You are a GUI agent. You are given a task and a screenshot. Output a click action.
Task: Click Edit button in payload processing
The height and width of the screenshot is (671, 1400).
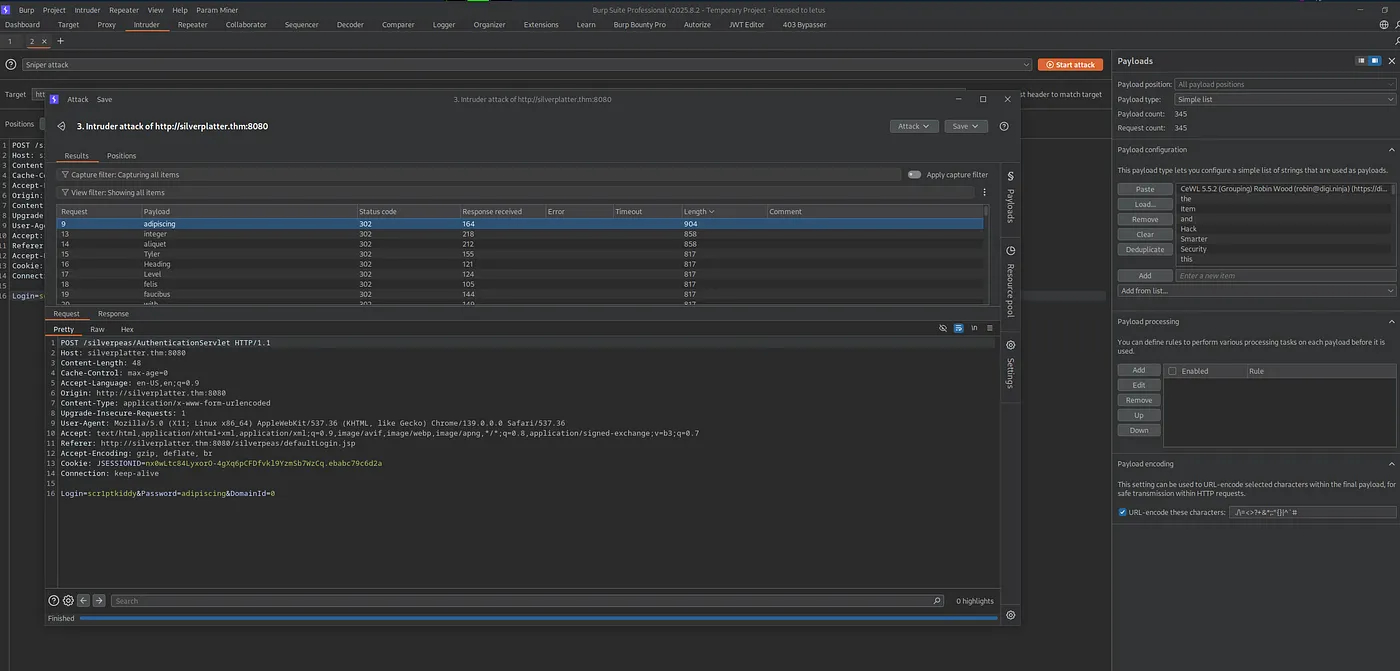click(1139, 385)
